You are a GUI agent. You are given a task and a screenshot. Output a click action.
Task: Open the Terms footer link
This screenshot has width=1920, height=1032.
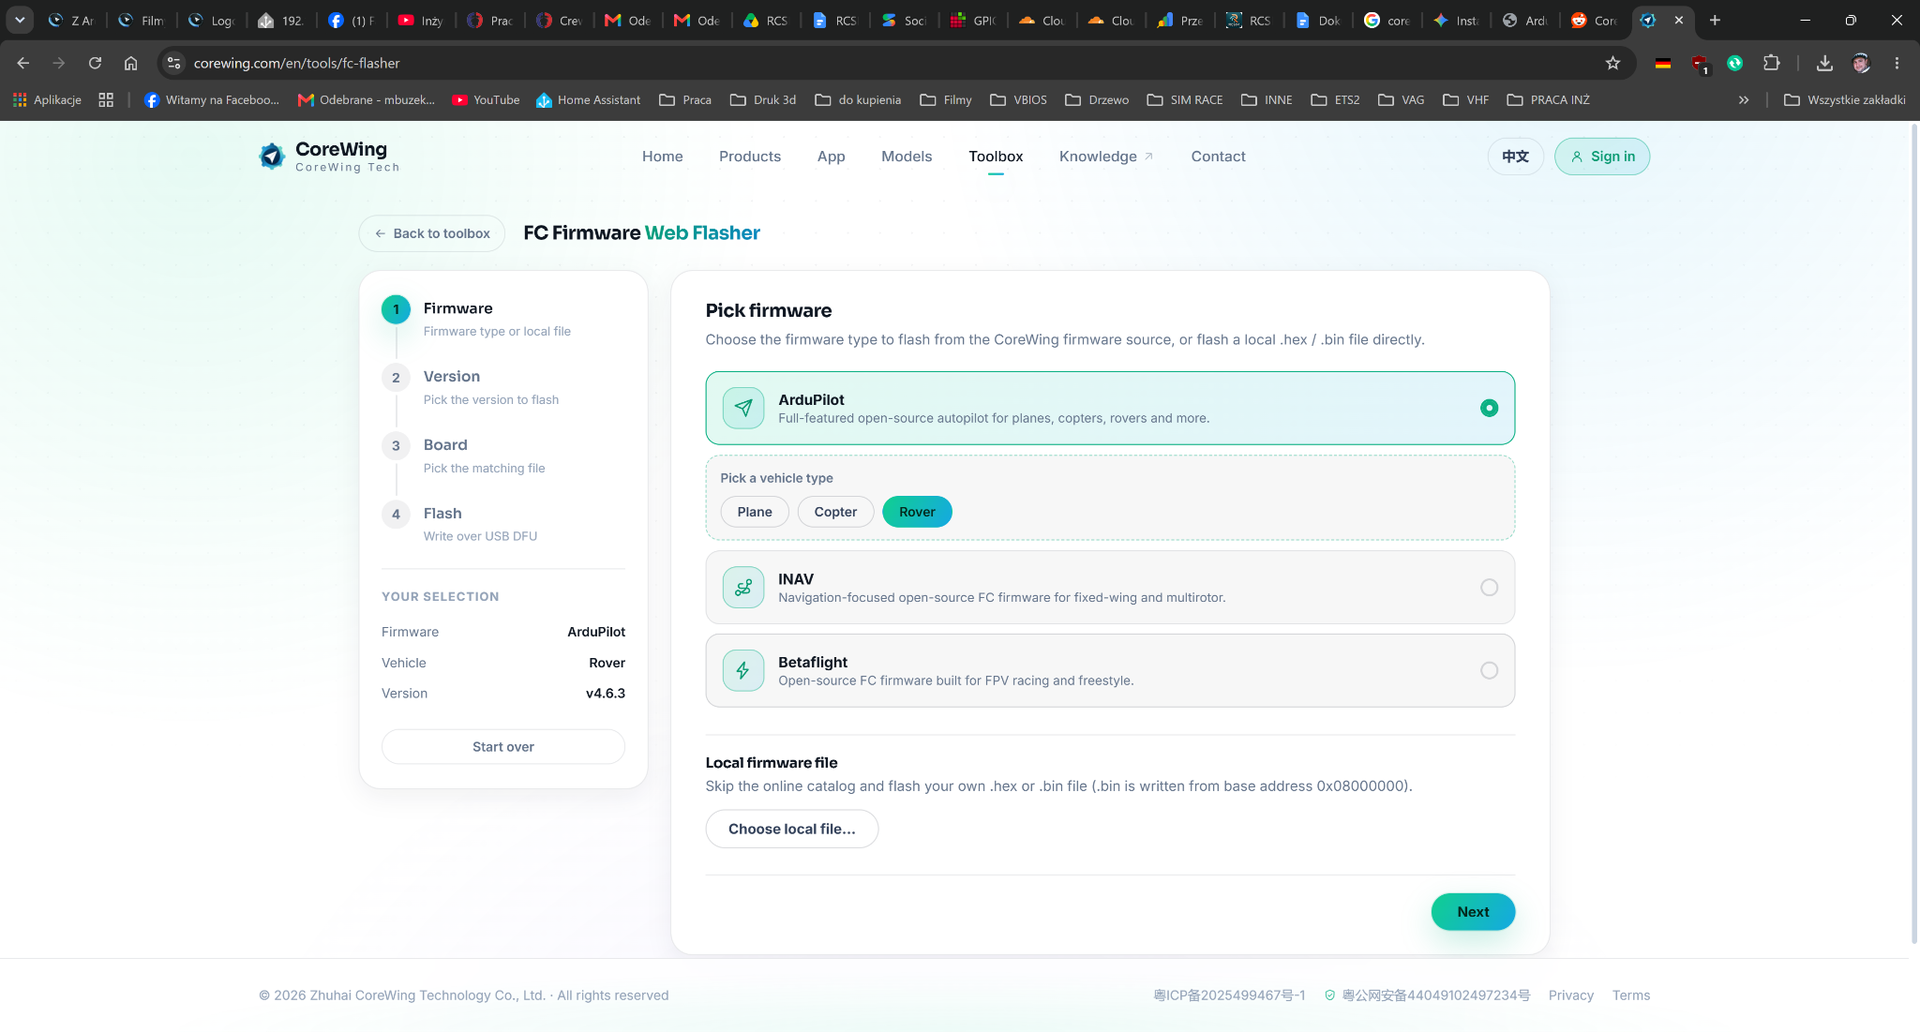point(1631,995)
